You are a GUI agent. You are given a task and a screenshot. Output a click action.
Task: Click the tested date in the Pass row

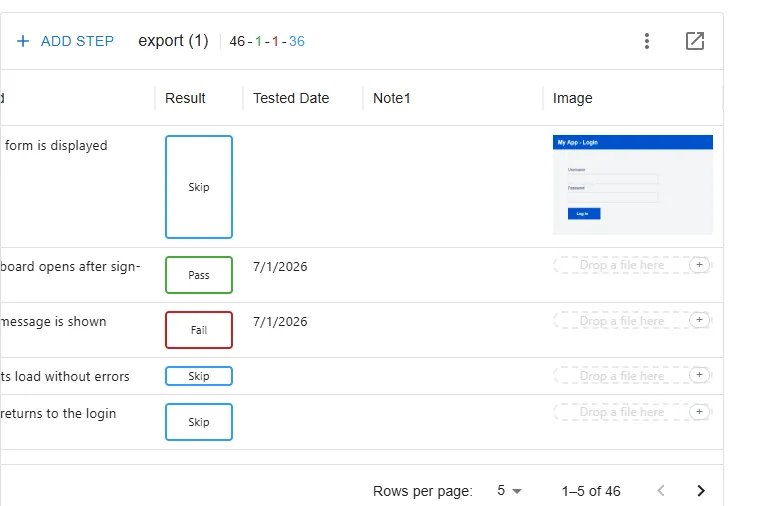[280, 267]
